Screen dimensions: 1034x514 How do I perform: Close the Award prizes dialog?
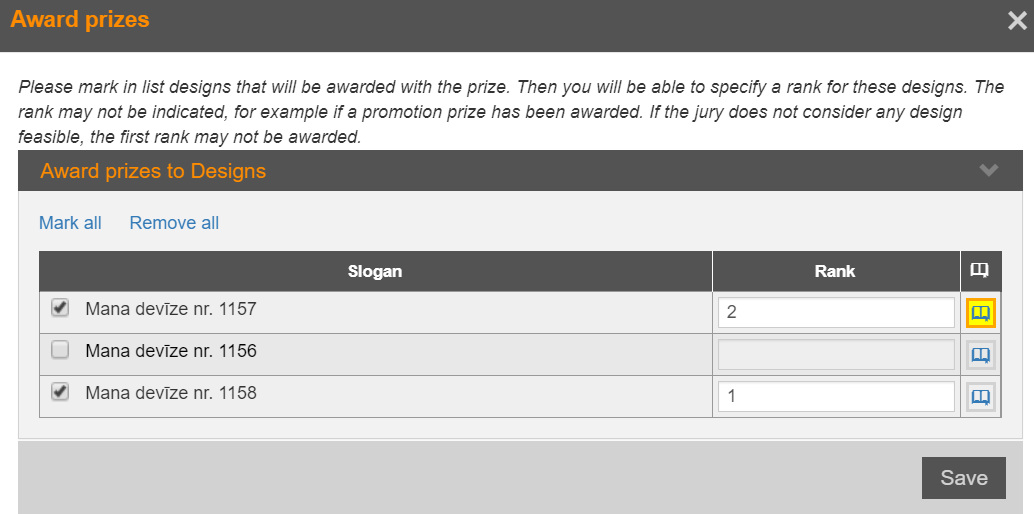[1017, 20]
